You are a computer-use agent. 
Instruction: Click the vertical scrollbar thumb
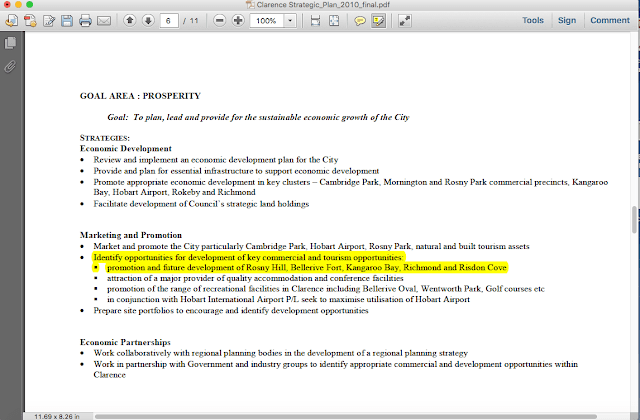point(634,217)
